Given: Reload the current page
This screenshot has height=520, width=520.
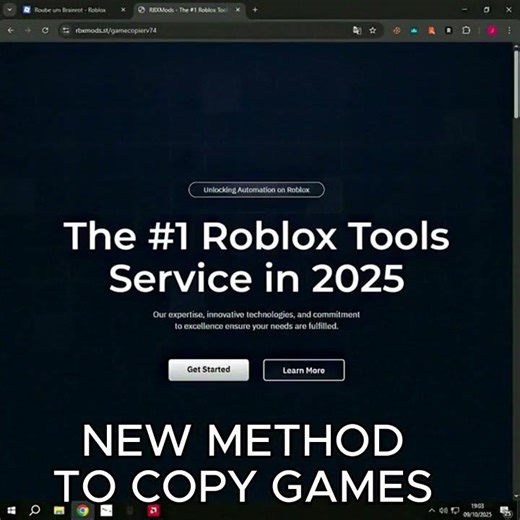Looking at the screenshot, I should click(x=45, y=30).
